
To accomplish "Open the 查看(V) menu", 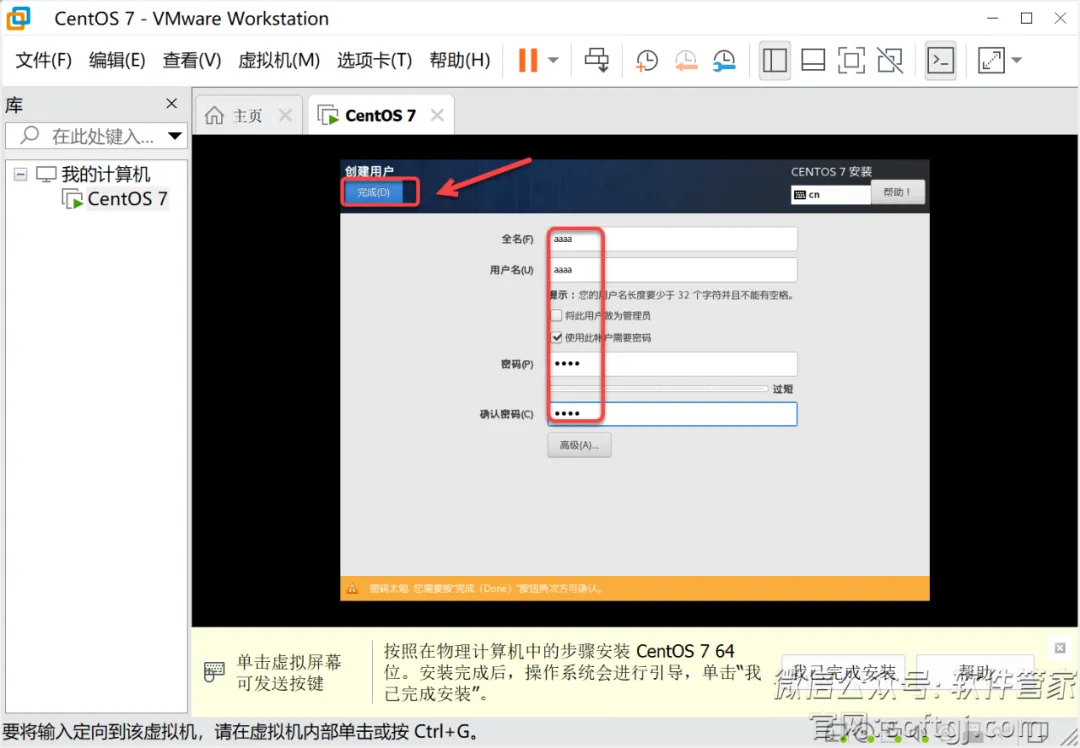I will point(191,61).
